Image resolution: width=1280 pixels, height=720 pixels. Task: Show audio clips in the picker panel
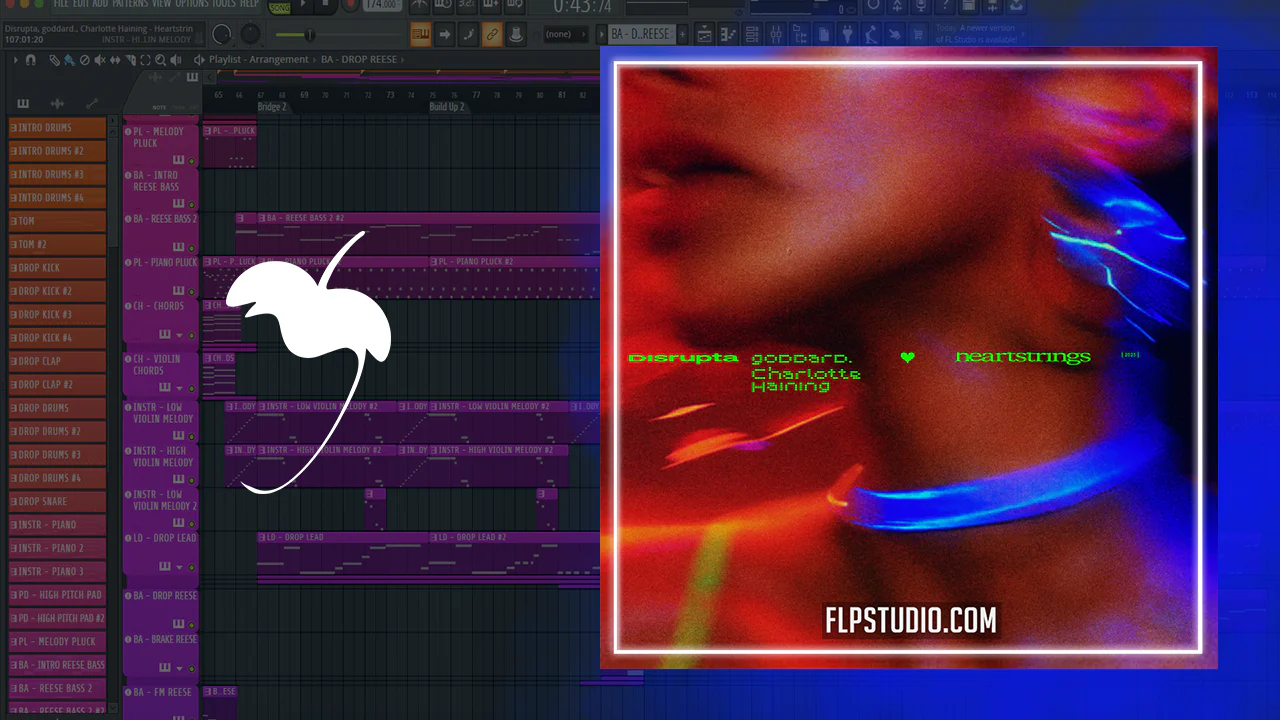(x=57, y=104)
